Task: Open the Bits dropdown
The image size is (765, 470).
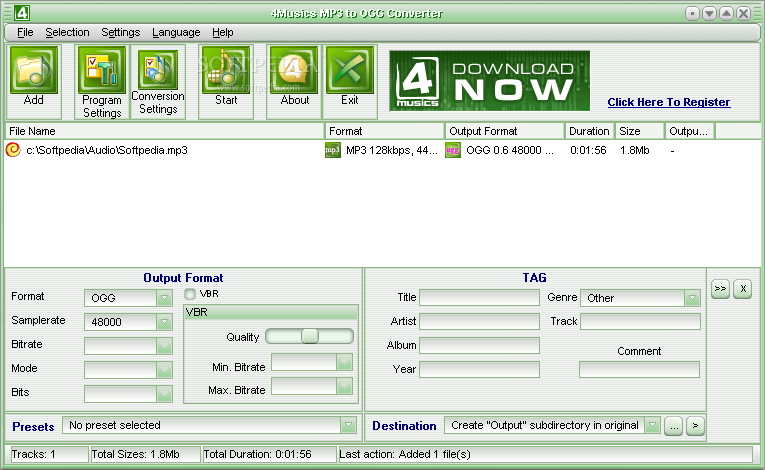Action: [164, 393]
